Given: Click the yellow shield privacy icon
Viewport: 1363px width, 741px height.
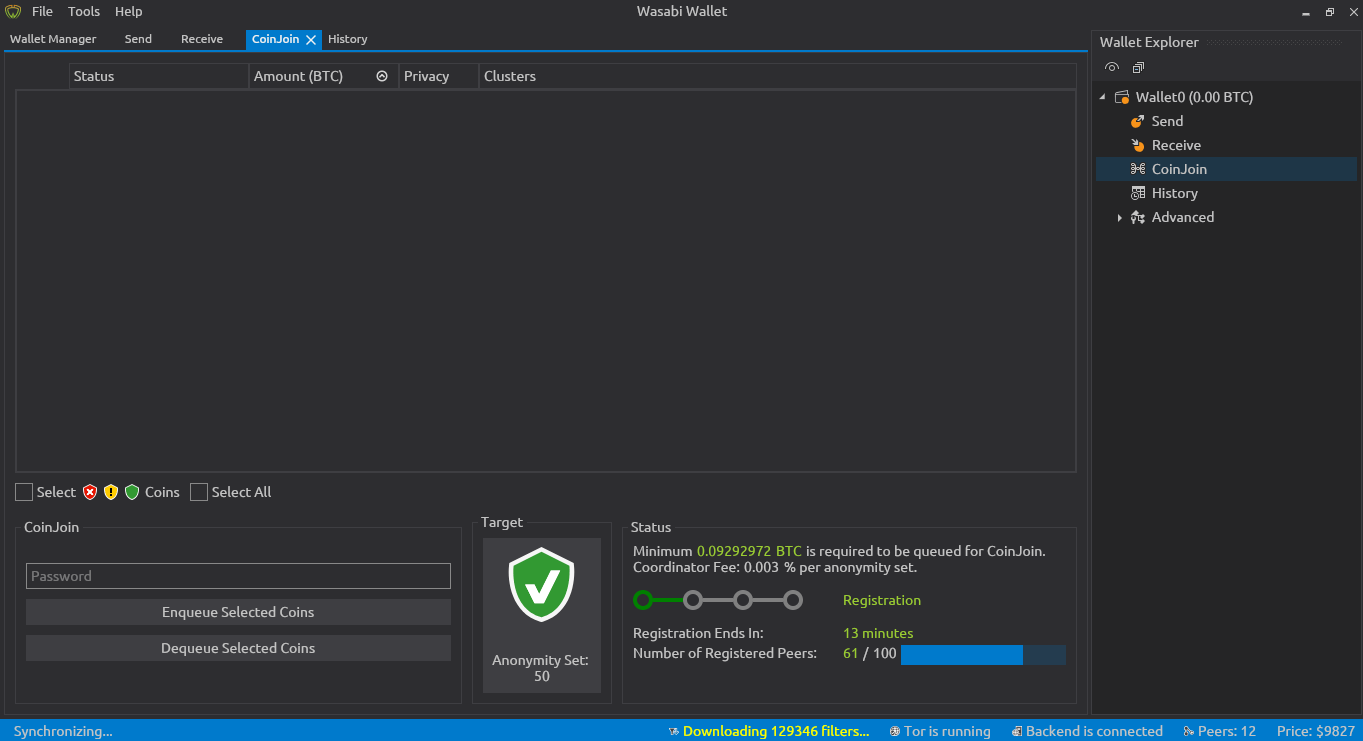Looking at the screenshot, I should 111,492.
